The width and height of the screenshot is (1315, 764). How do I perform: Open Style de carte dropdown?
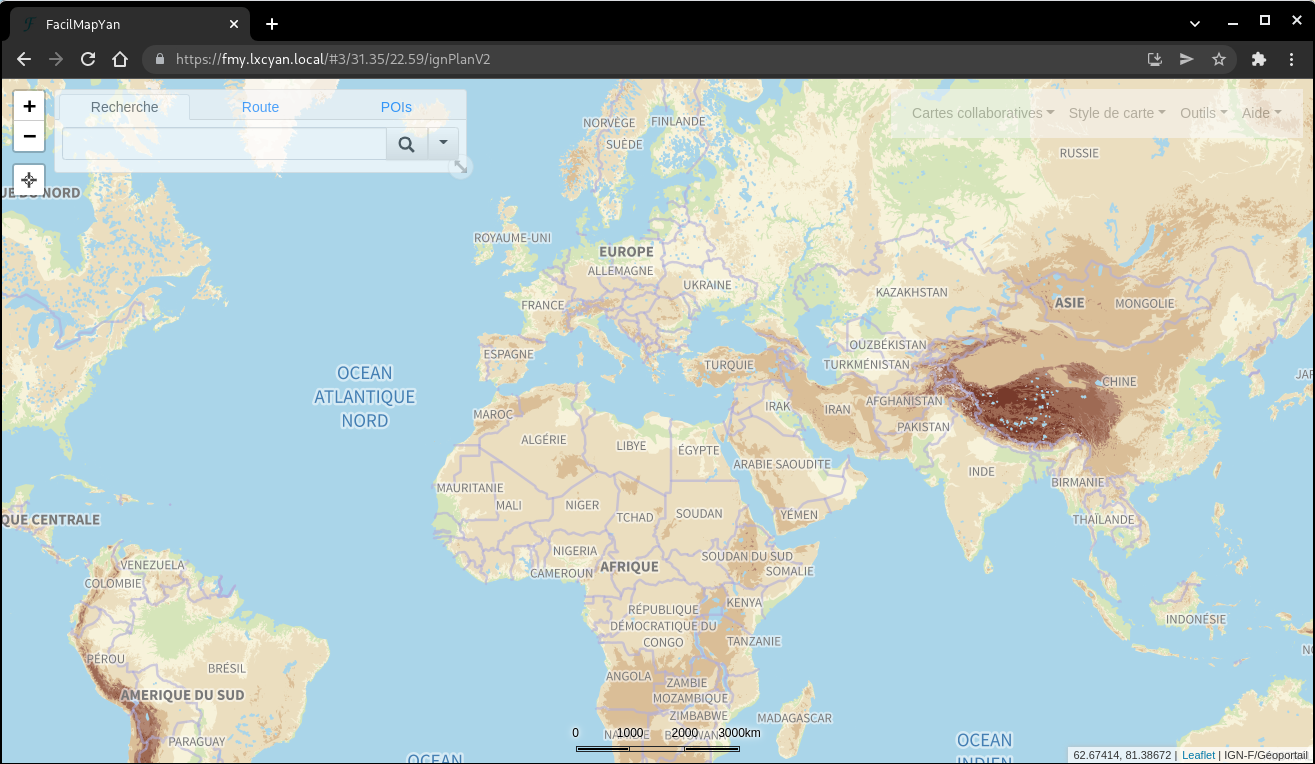click(x=1116, y=113)
